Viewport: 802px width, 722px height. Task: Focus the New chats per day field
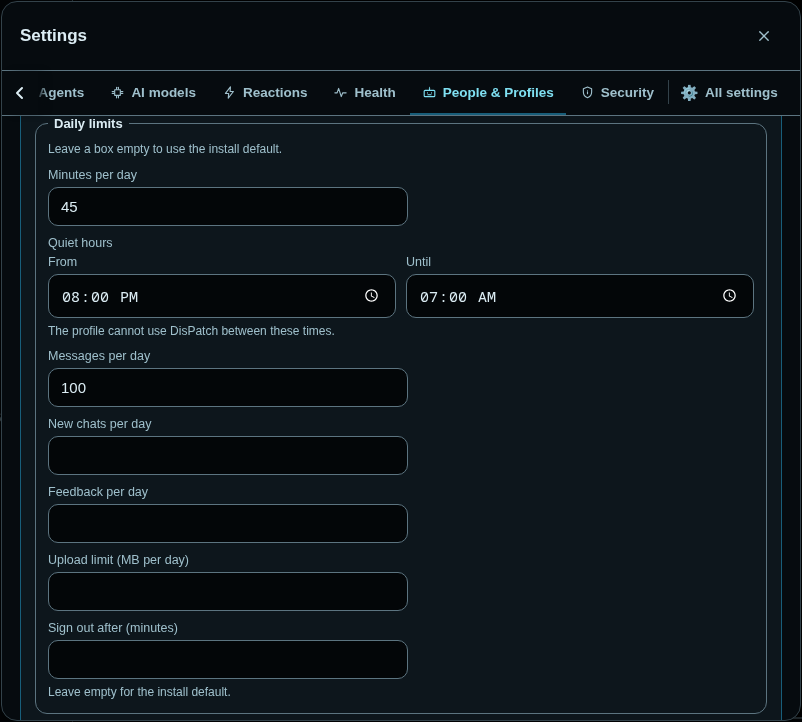[x=228, y=456]
